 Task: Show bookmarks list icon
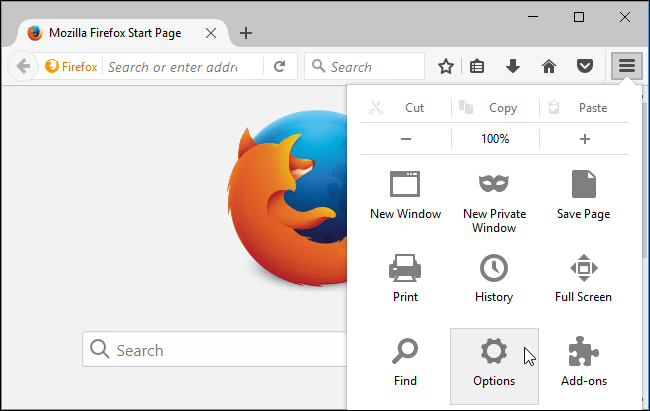click(478, 67)
